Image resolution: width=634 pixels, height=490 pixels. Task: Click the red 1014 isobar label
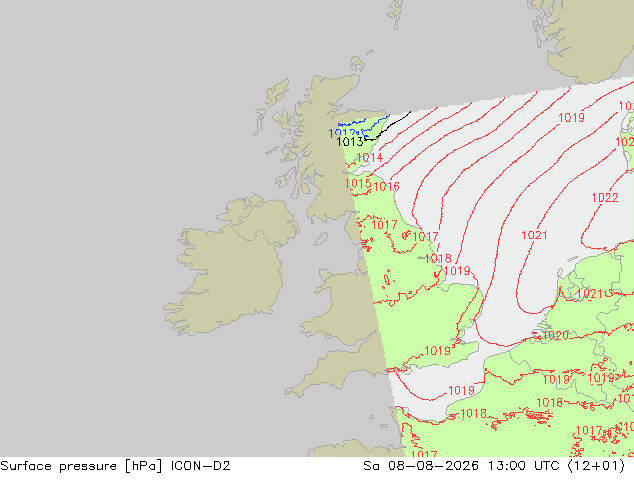pos(370,158)
